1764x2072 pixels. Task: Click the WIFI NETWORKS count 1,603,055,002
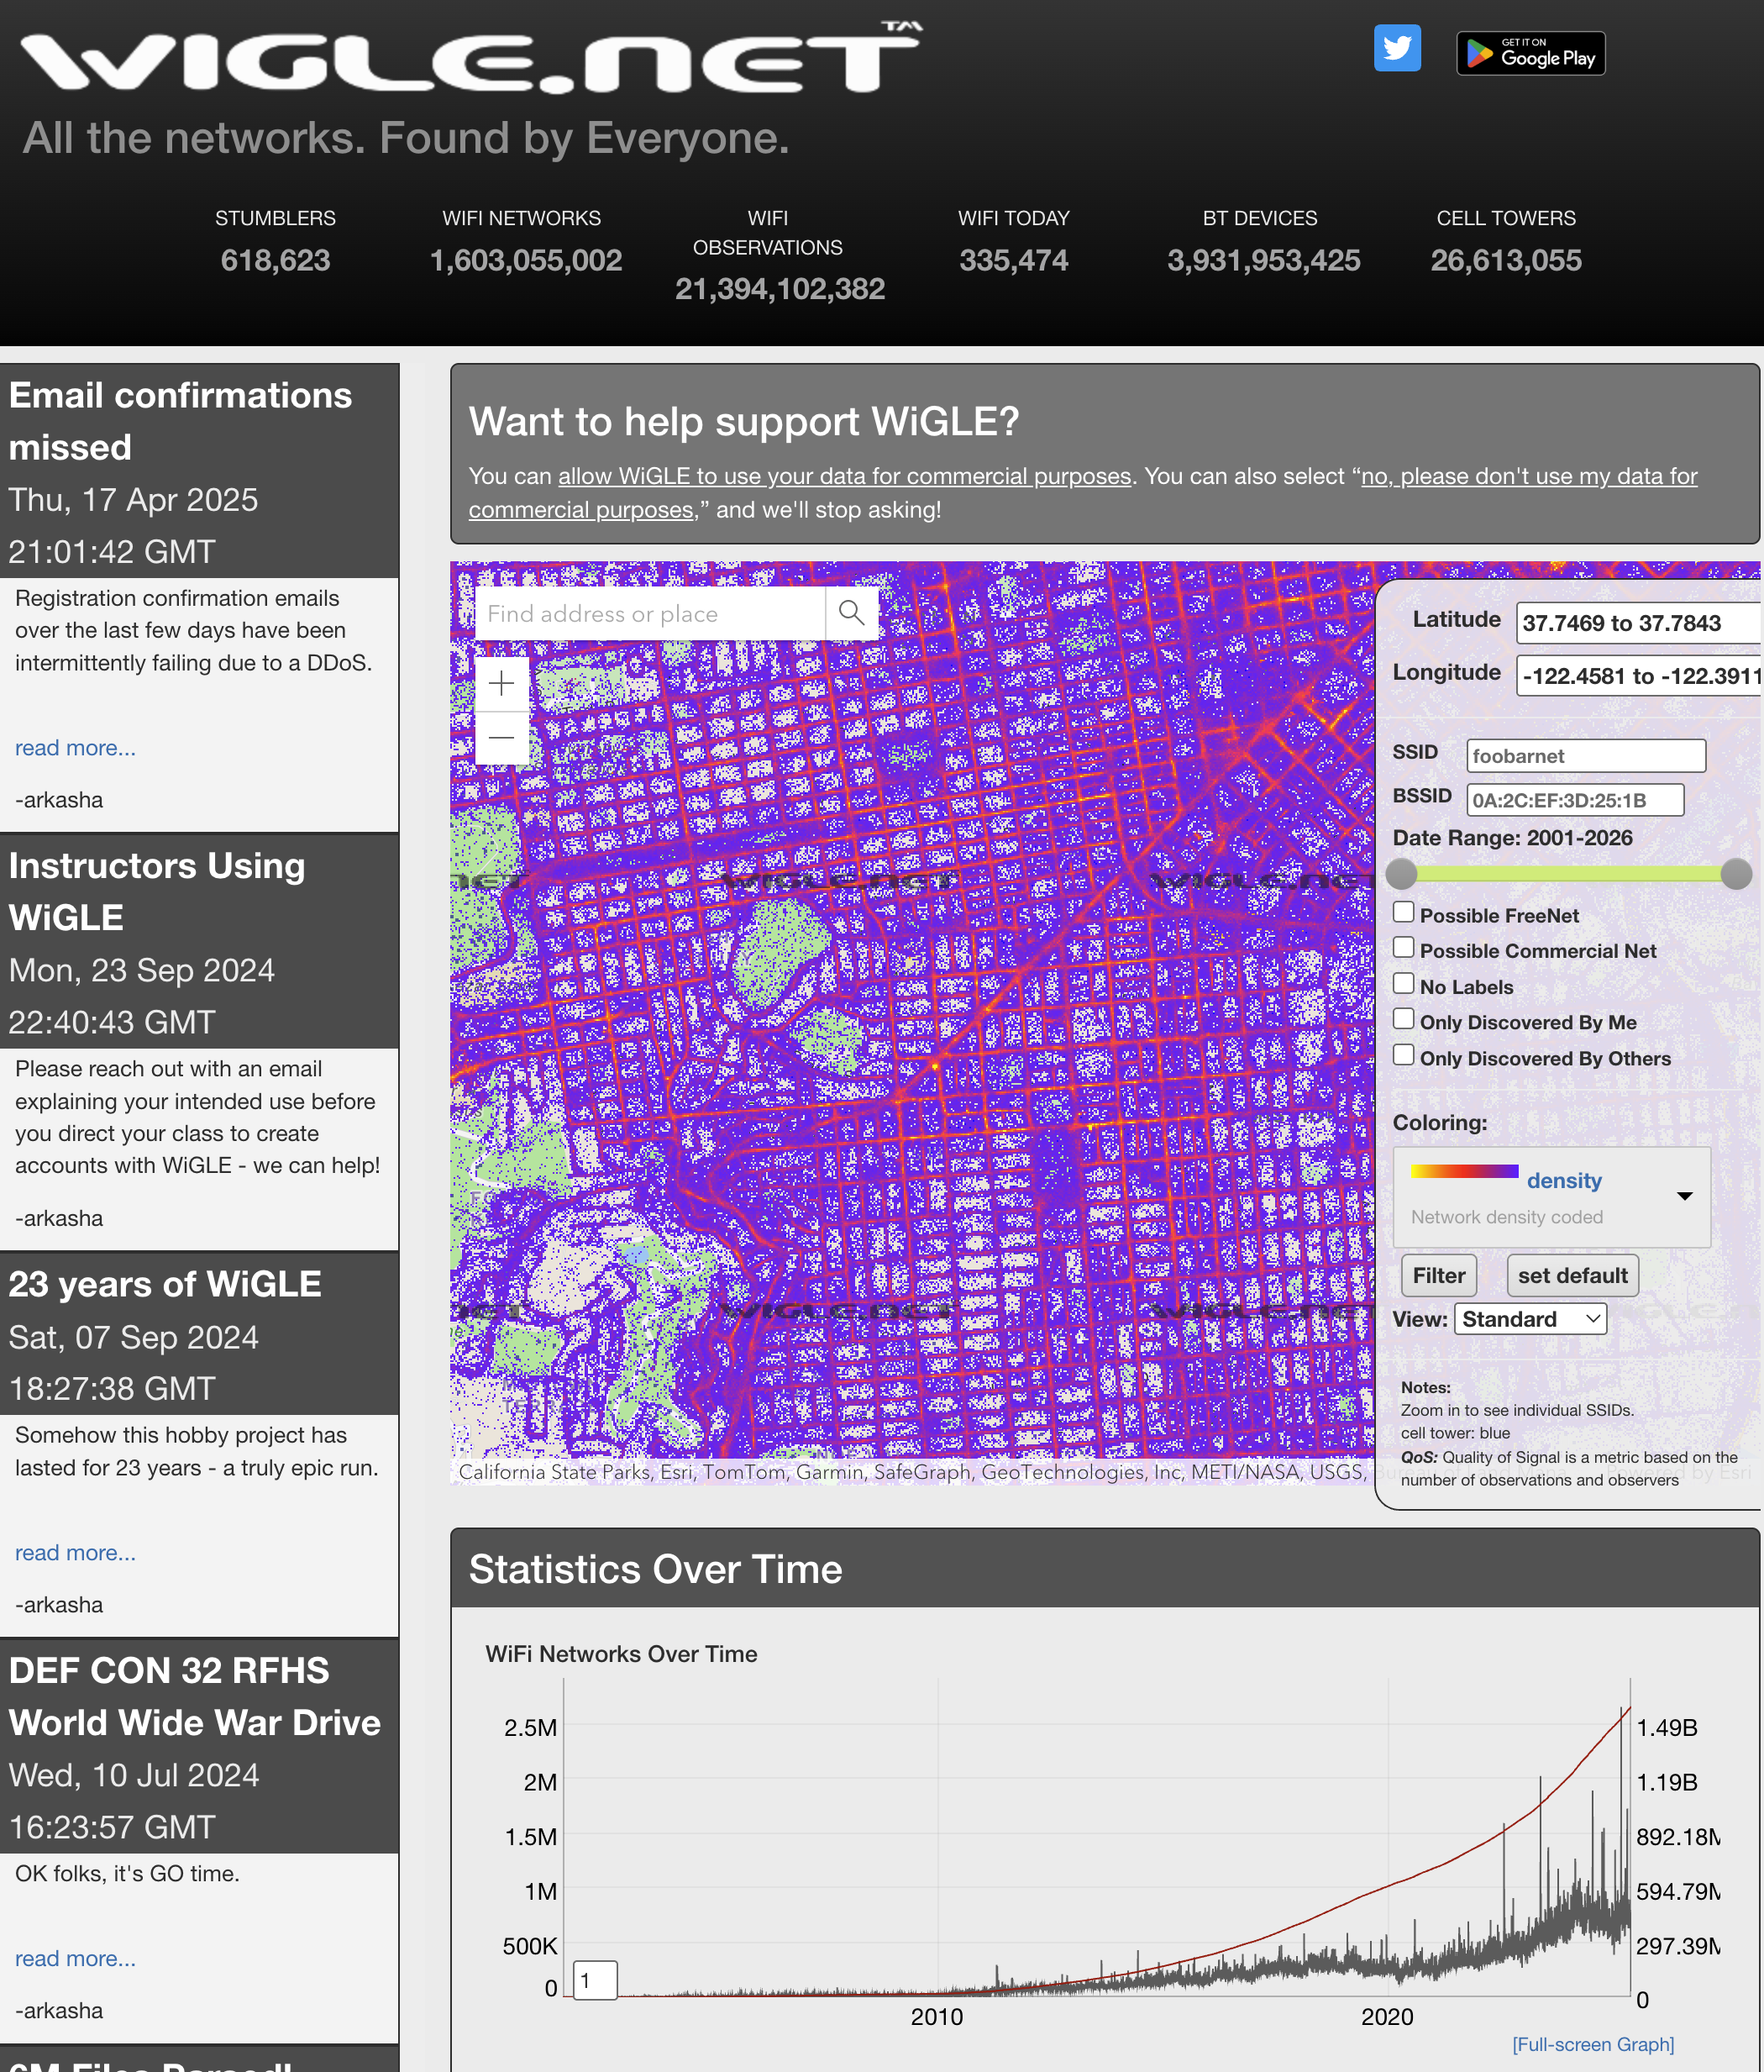coord(526,261)
